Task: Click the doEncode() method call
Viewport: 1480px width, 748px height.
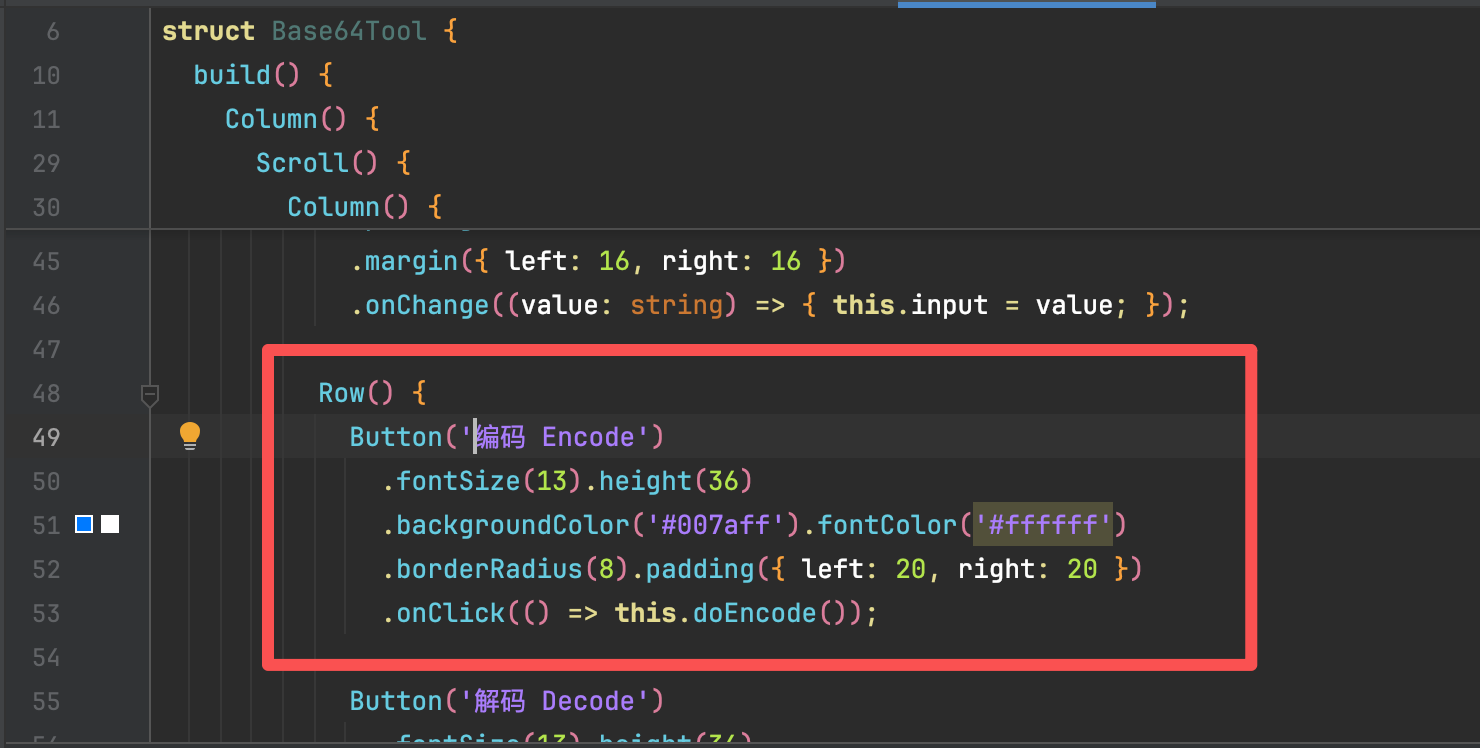Action: coord(778,613)
